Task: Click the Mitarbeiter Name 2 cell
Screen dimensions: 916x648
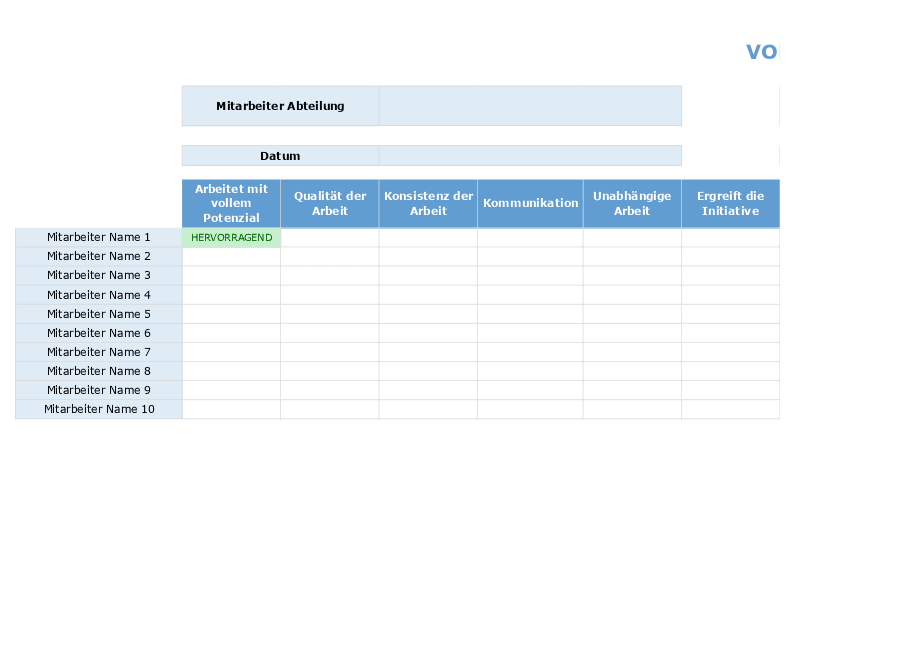Action: click(99, 256)
